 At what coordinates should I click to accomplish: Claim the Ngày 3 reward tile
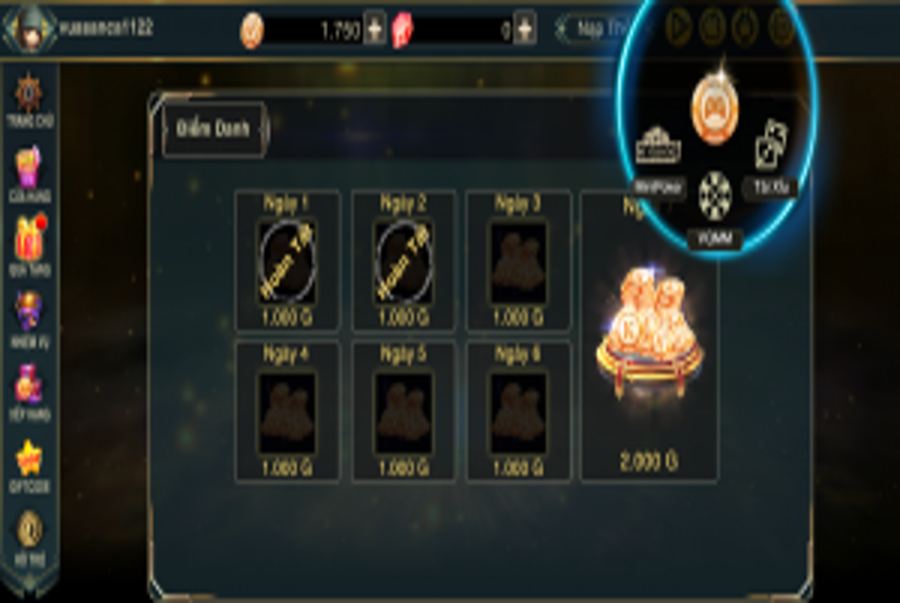[x=518, y=262]
